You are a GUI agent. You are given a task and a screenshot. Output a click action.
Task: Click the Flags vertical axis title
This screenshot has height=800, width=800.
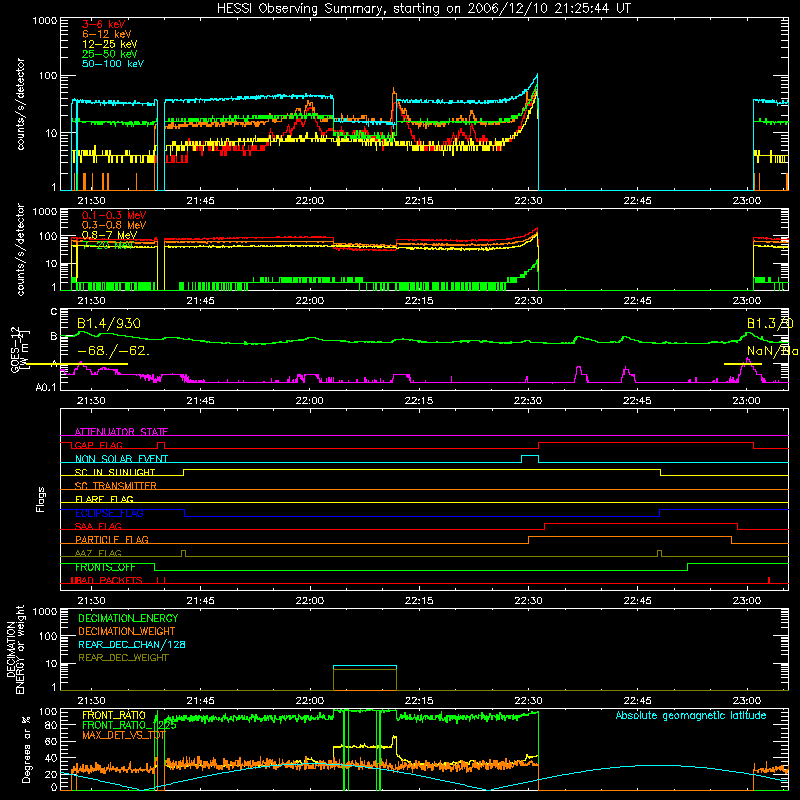coord(41,499)
